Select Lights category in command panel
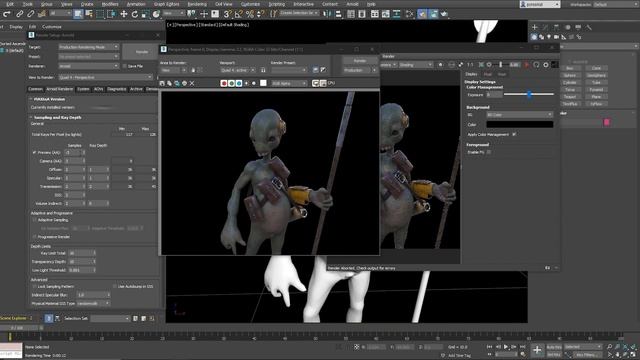This screenshot has width=640, height=360. click(x=549, y=37)
